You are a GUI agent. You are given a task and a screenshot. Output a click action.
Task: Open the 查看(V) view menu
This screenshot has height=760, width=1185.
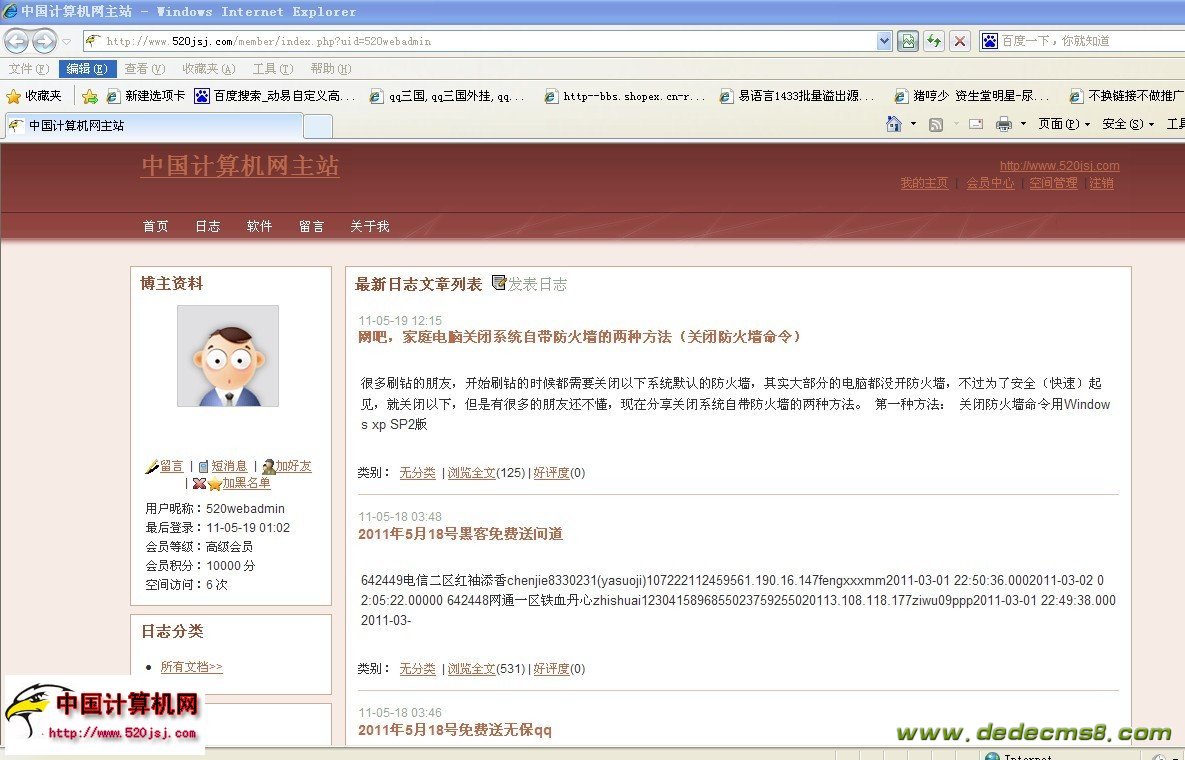(x=144, y=69)
